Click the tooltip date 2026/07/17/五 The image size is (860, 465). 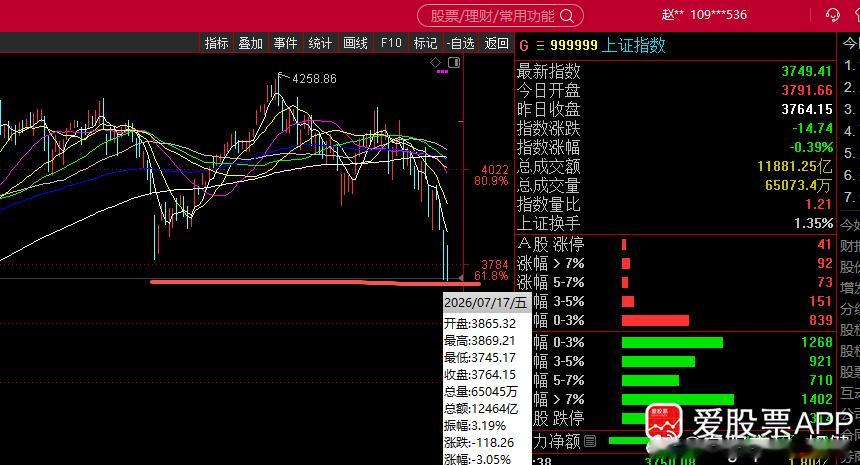coord(485,303)
